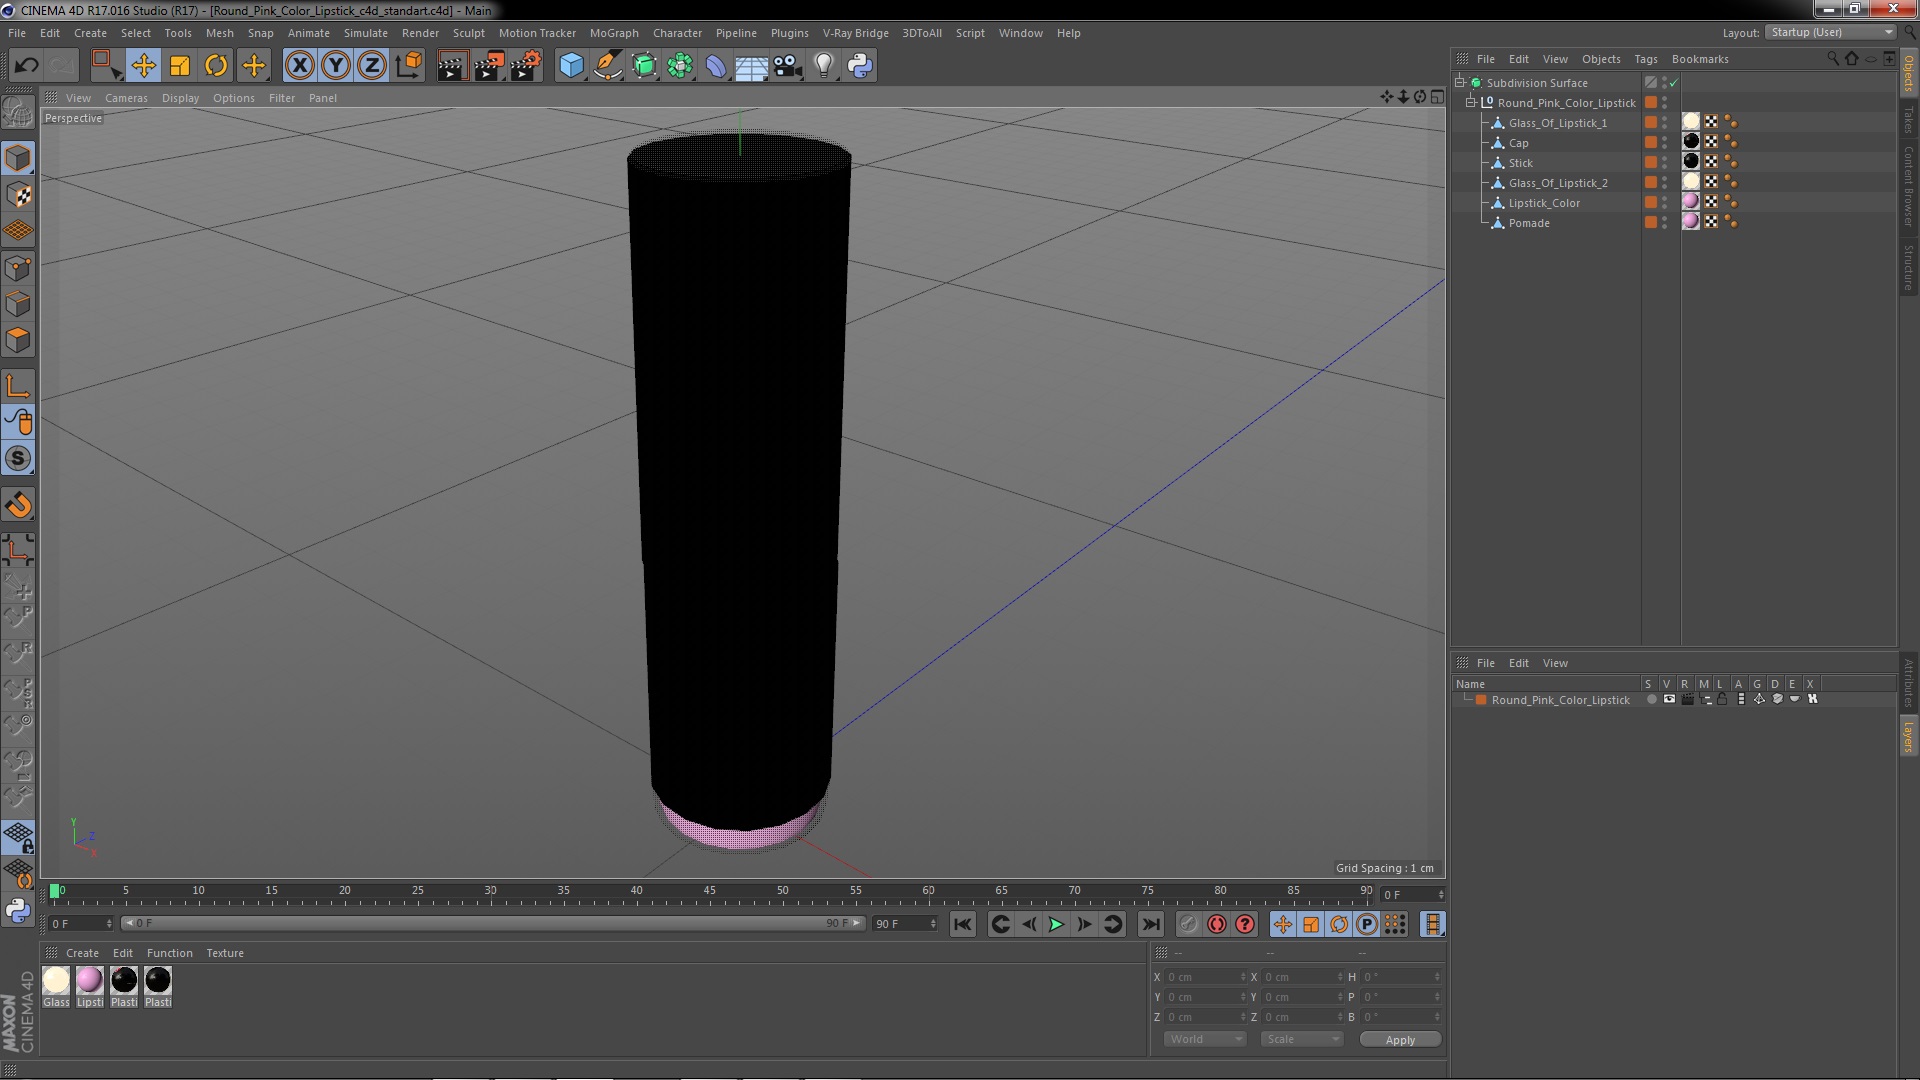Enable Points mode
The width and height of the screenshot is (1920, 1080).
(x=18, y=268)
